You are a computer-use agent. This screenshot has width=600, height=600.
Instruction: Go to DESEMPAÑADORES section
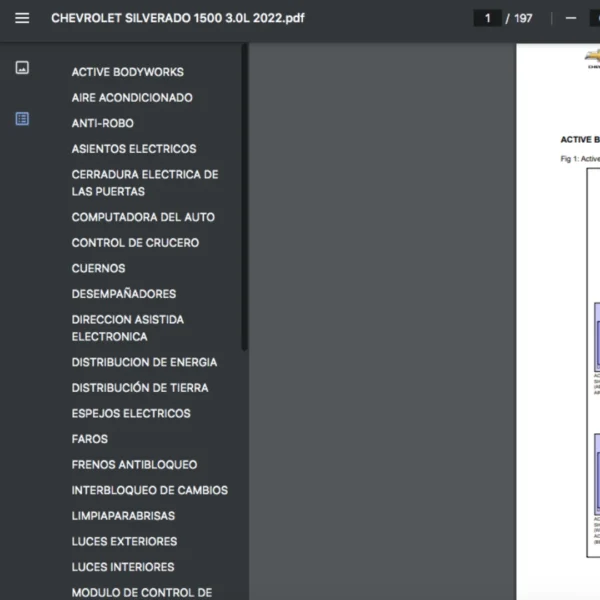point(123,294)
